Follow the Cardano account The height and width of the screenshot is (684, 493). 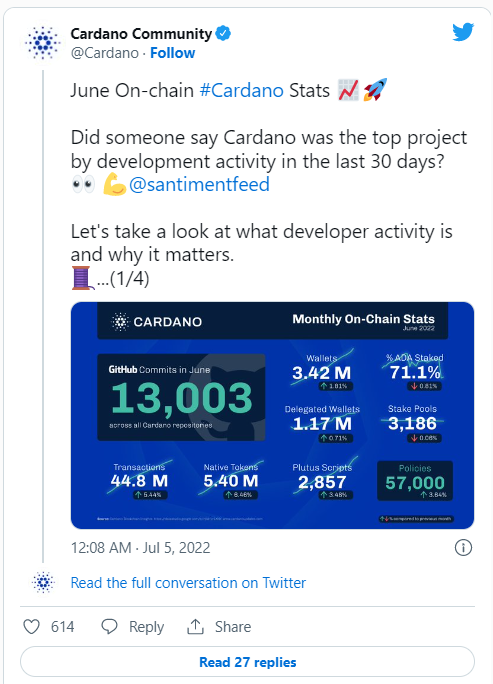click(x=172, y=53)
